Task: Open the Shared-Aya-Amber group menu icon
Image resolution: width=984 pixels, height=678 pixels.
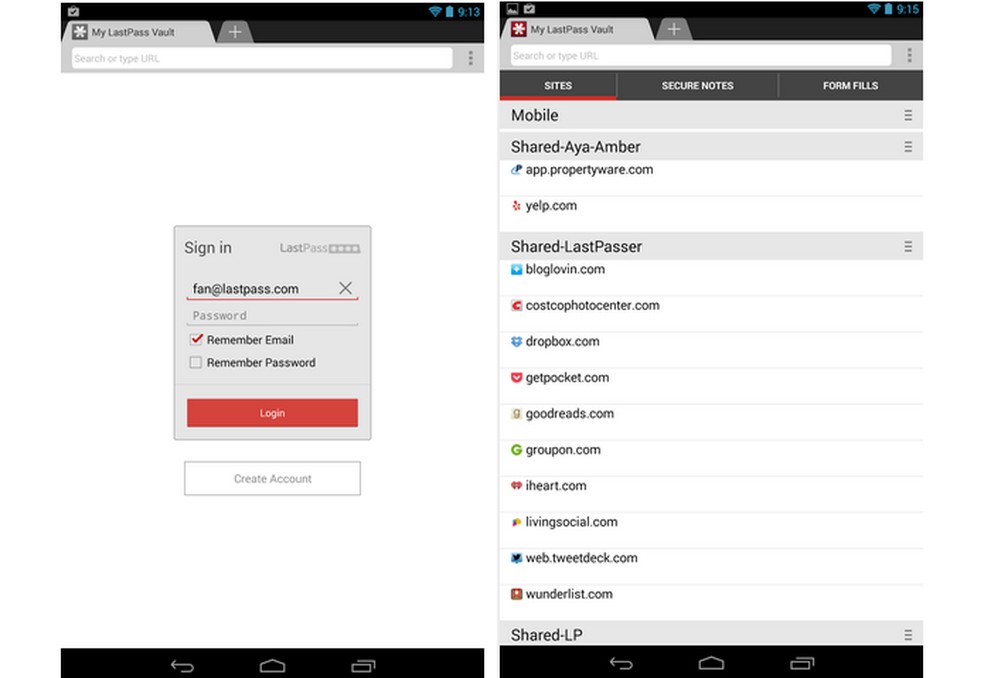Action: (907, 146)
